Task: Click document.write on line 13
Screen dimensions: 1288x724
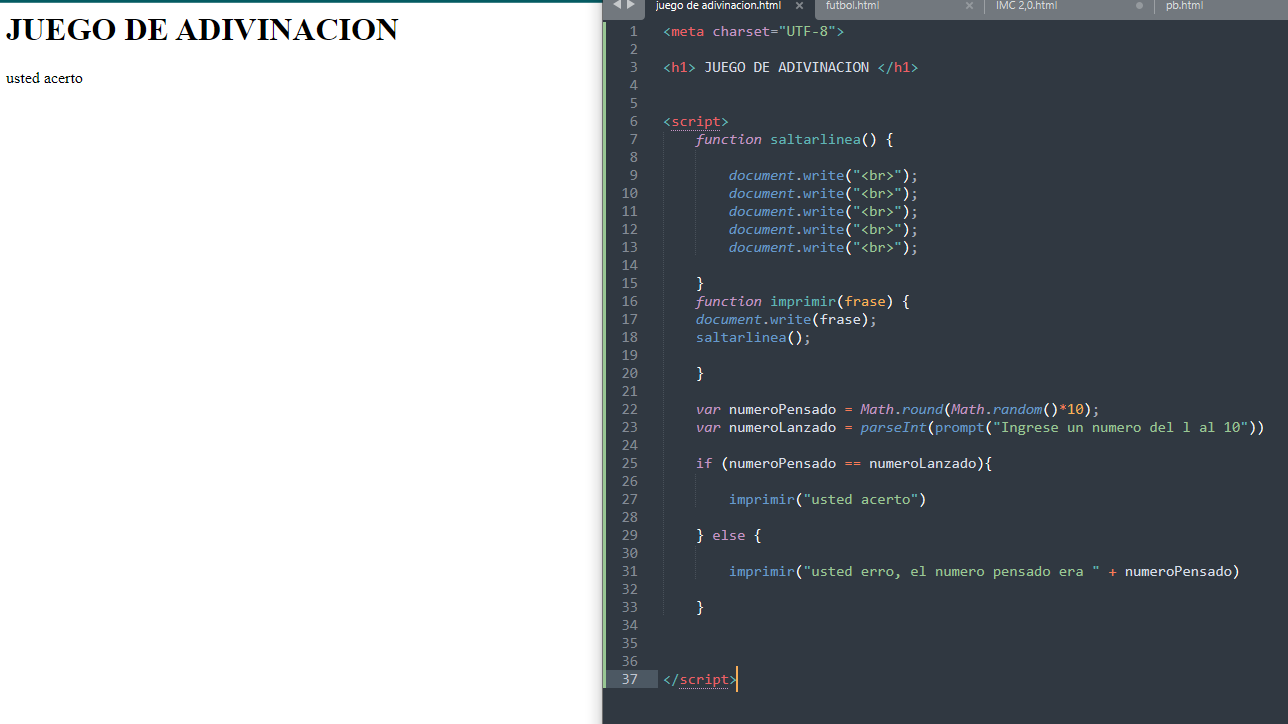Action: point(823,247)
